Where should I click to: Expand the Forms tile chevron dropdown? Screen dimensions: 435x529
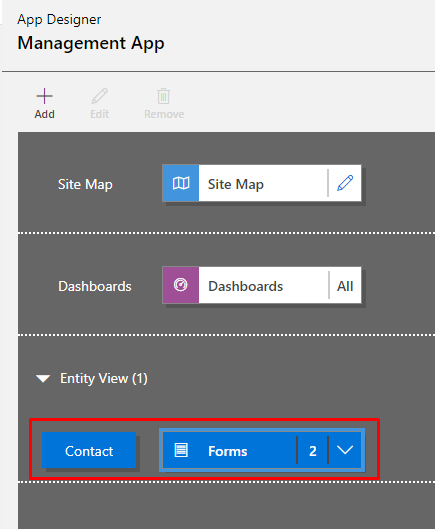tap(345, 450)
